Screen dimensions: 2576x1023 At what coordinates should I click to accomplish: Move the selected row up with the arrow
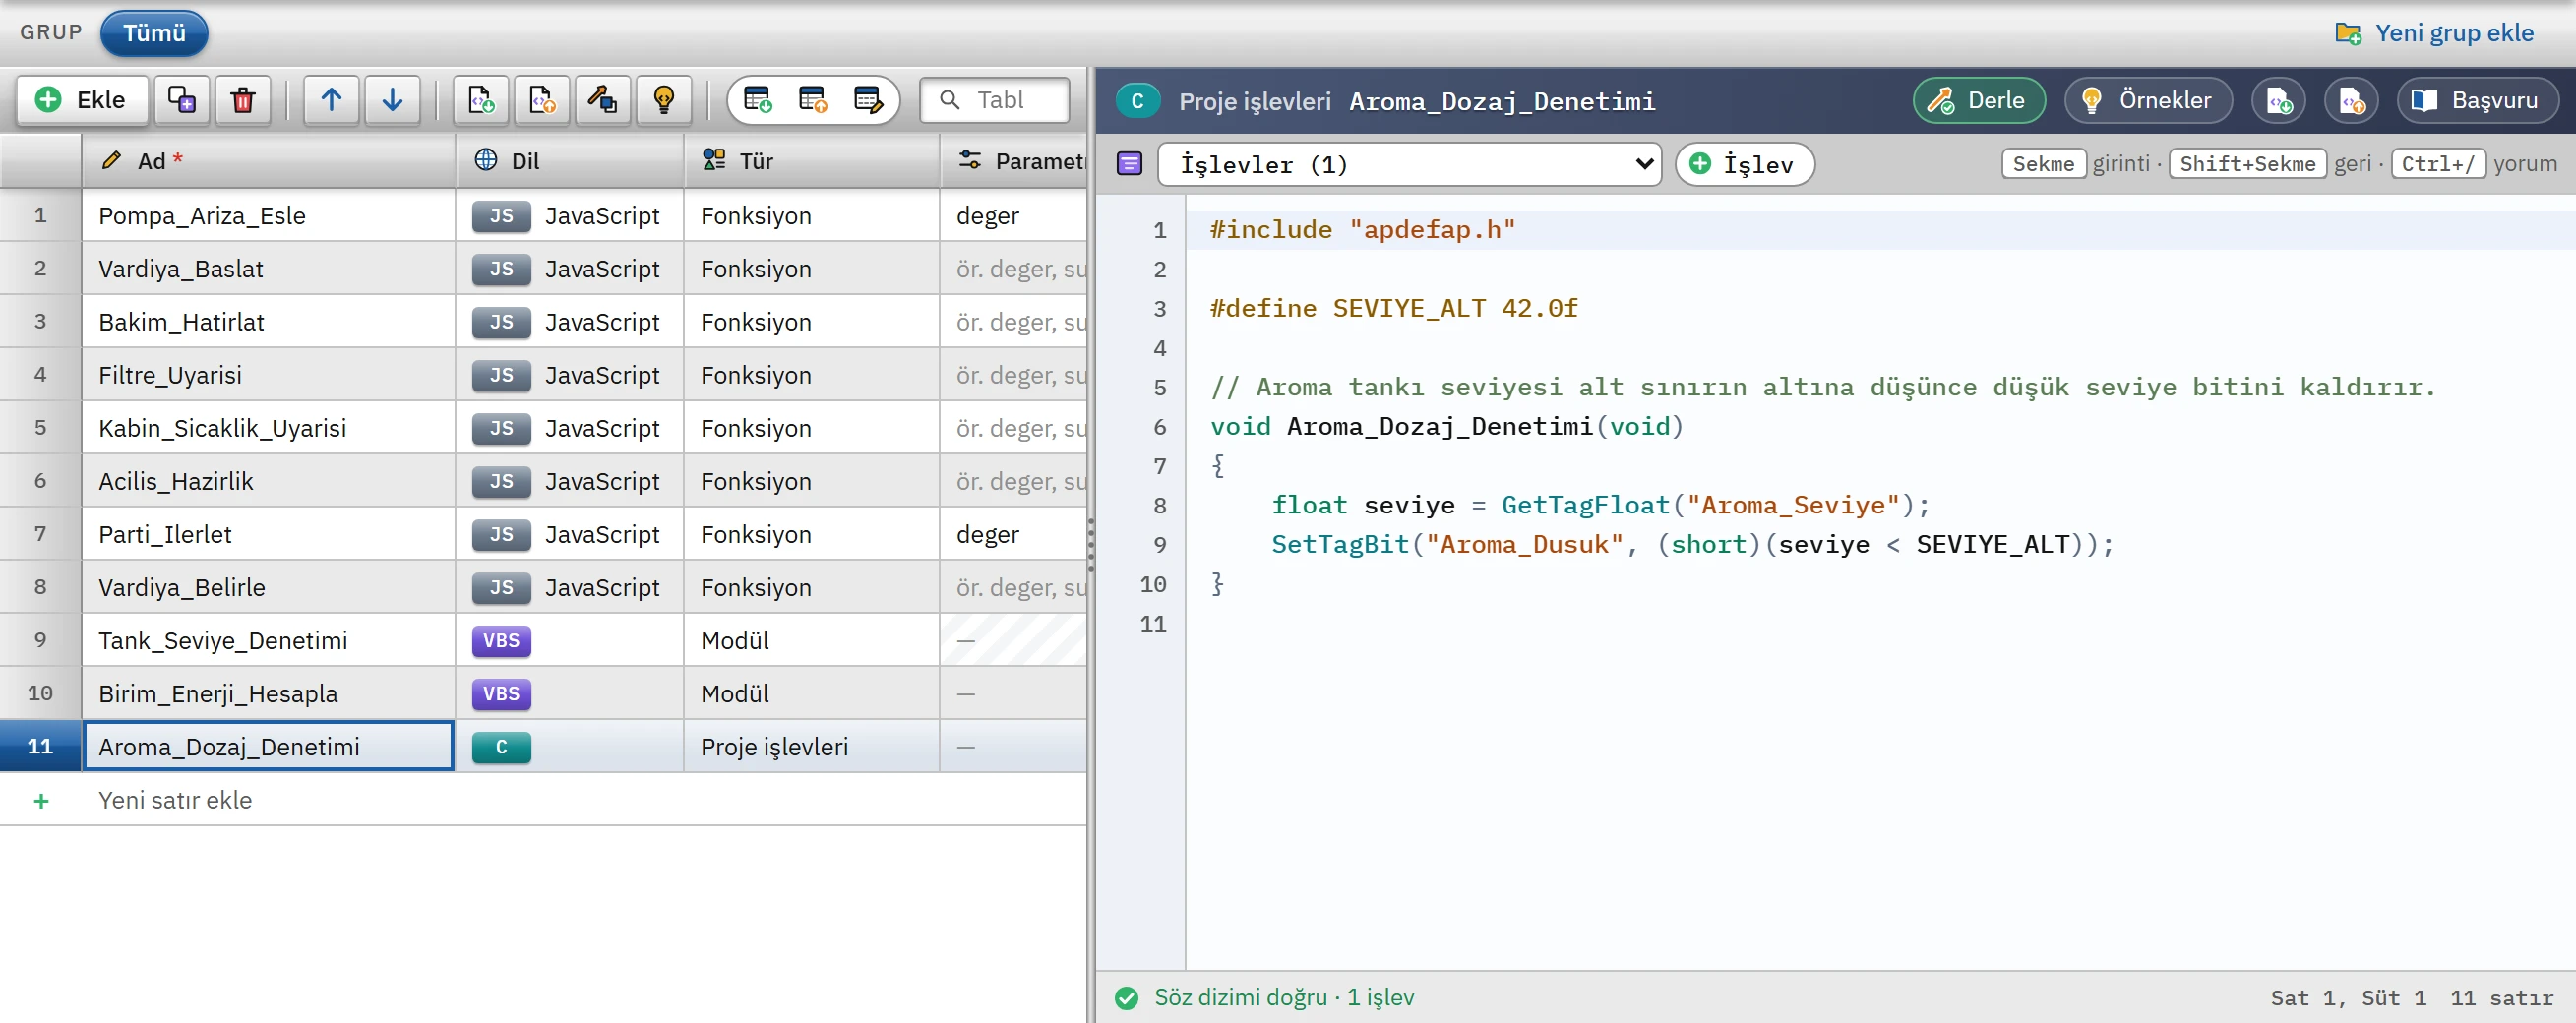click(x=331, y=100)
